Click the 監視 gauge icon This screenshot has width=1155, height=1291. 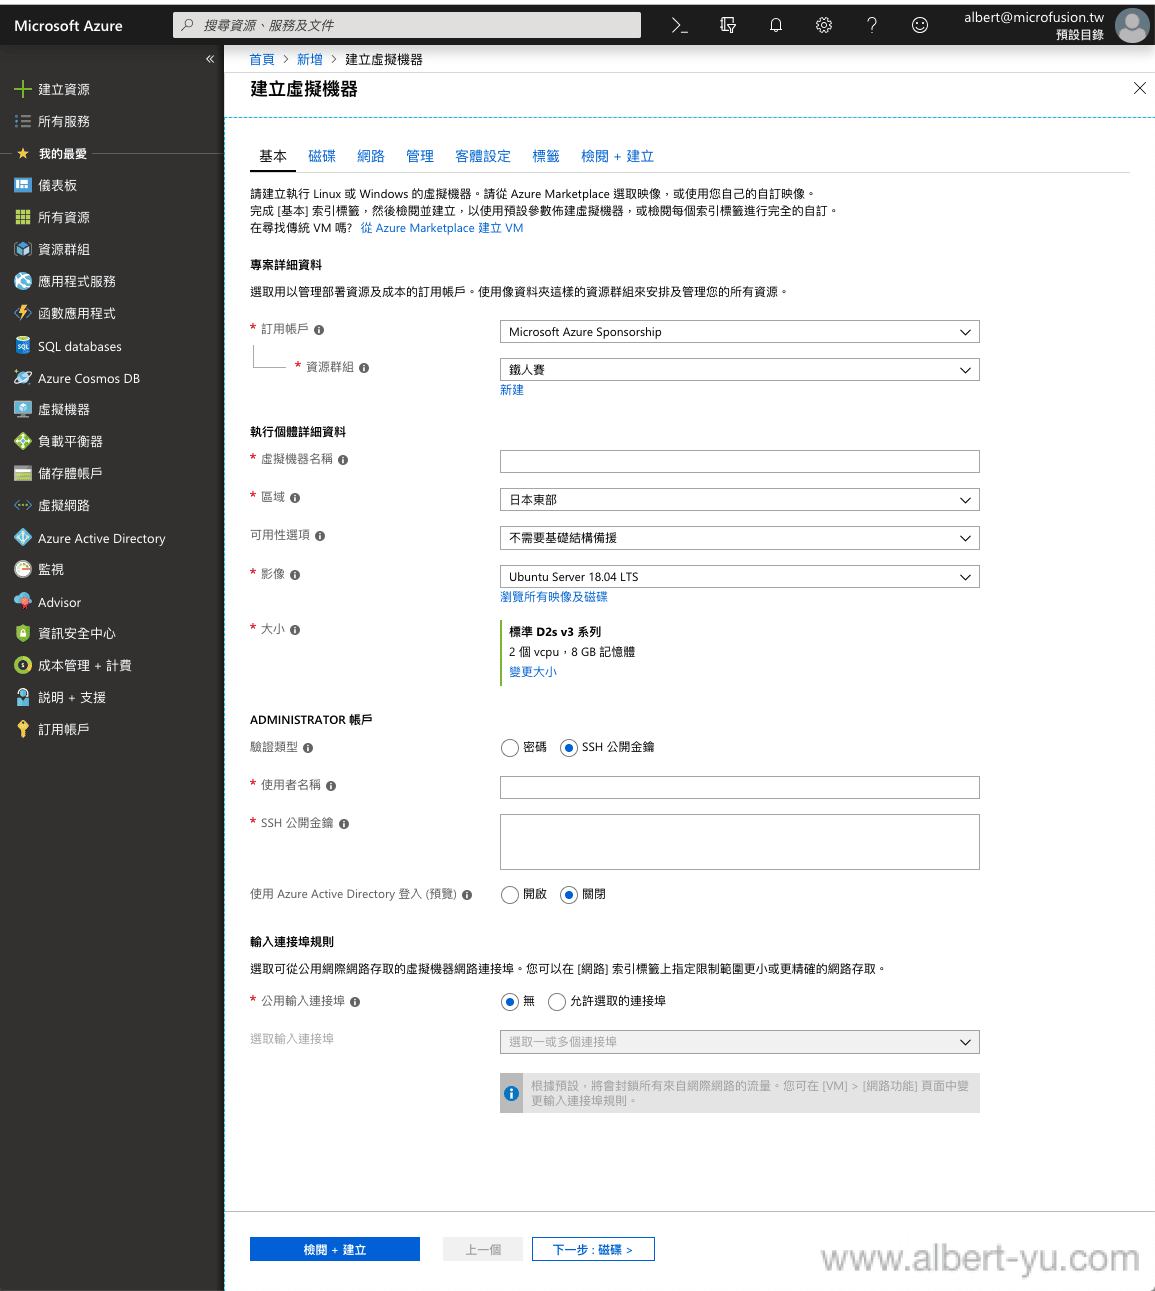click(x=23, y=569)
